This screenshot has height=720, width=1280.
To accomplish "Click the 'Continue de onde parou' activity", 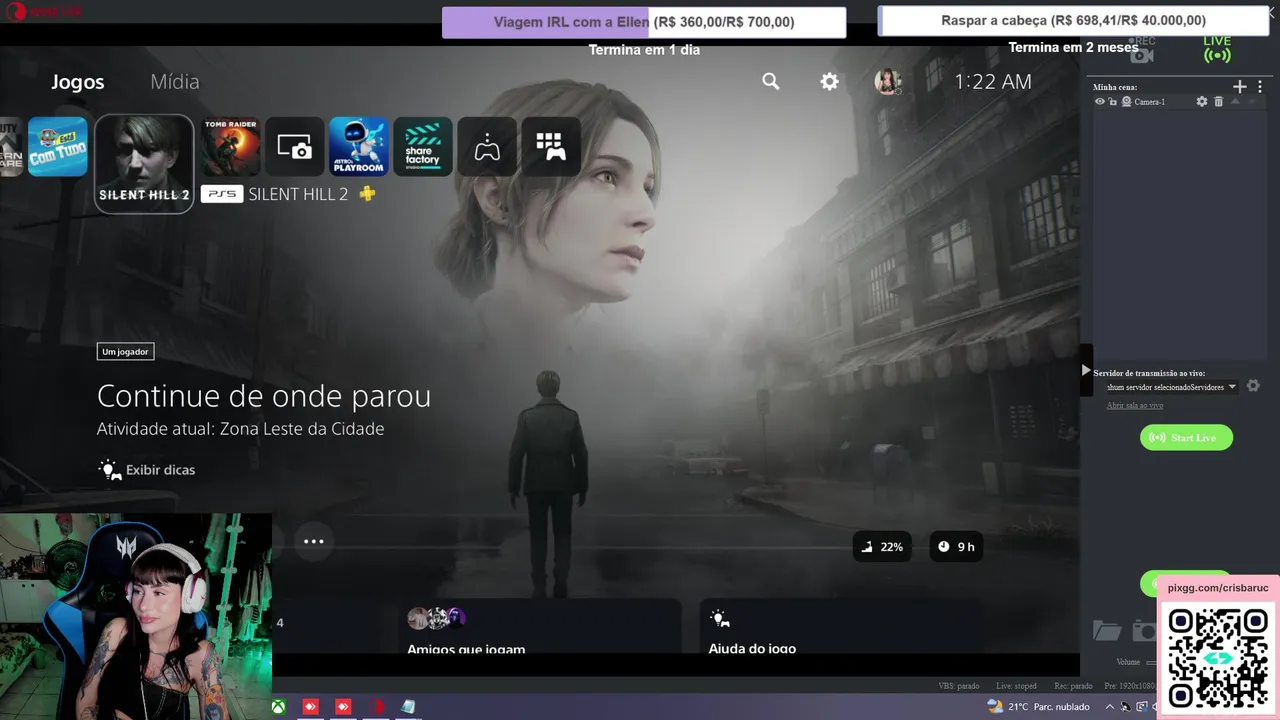I will (x=264, y=396).
